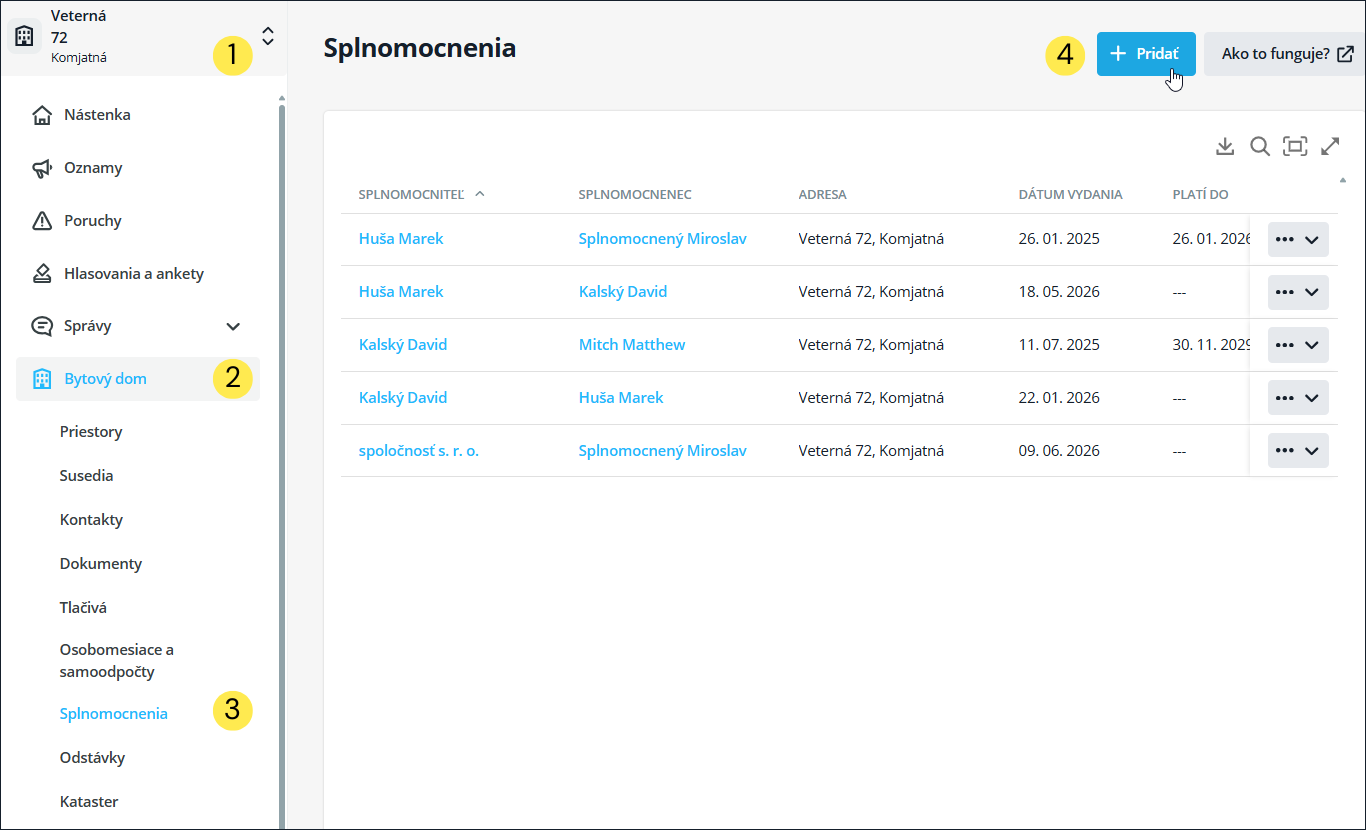Screen dimensions: 1366x830
Task: Click the fit-to-screen frame icon
Action: pos(1295,147)
